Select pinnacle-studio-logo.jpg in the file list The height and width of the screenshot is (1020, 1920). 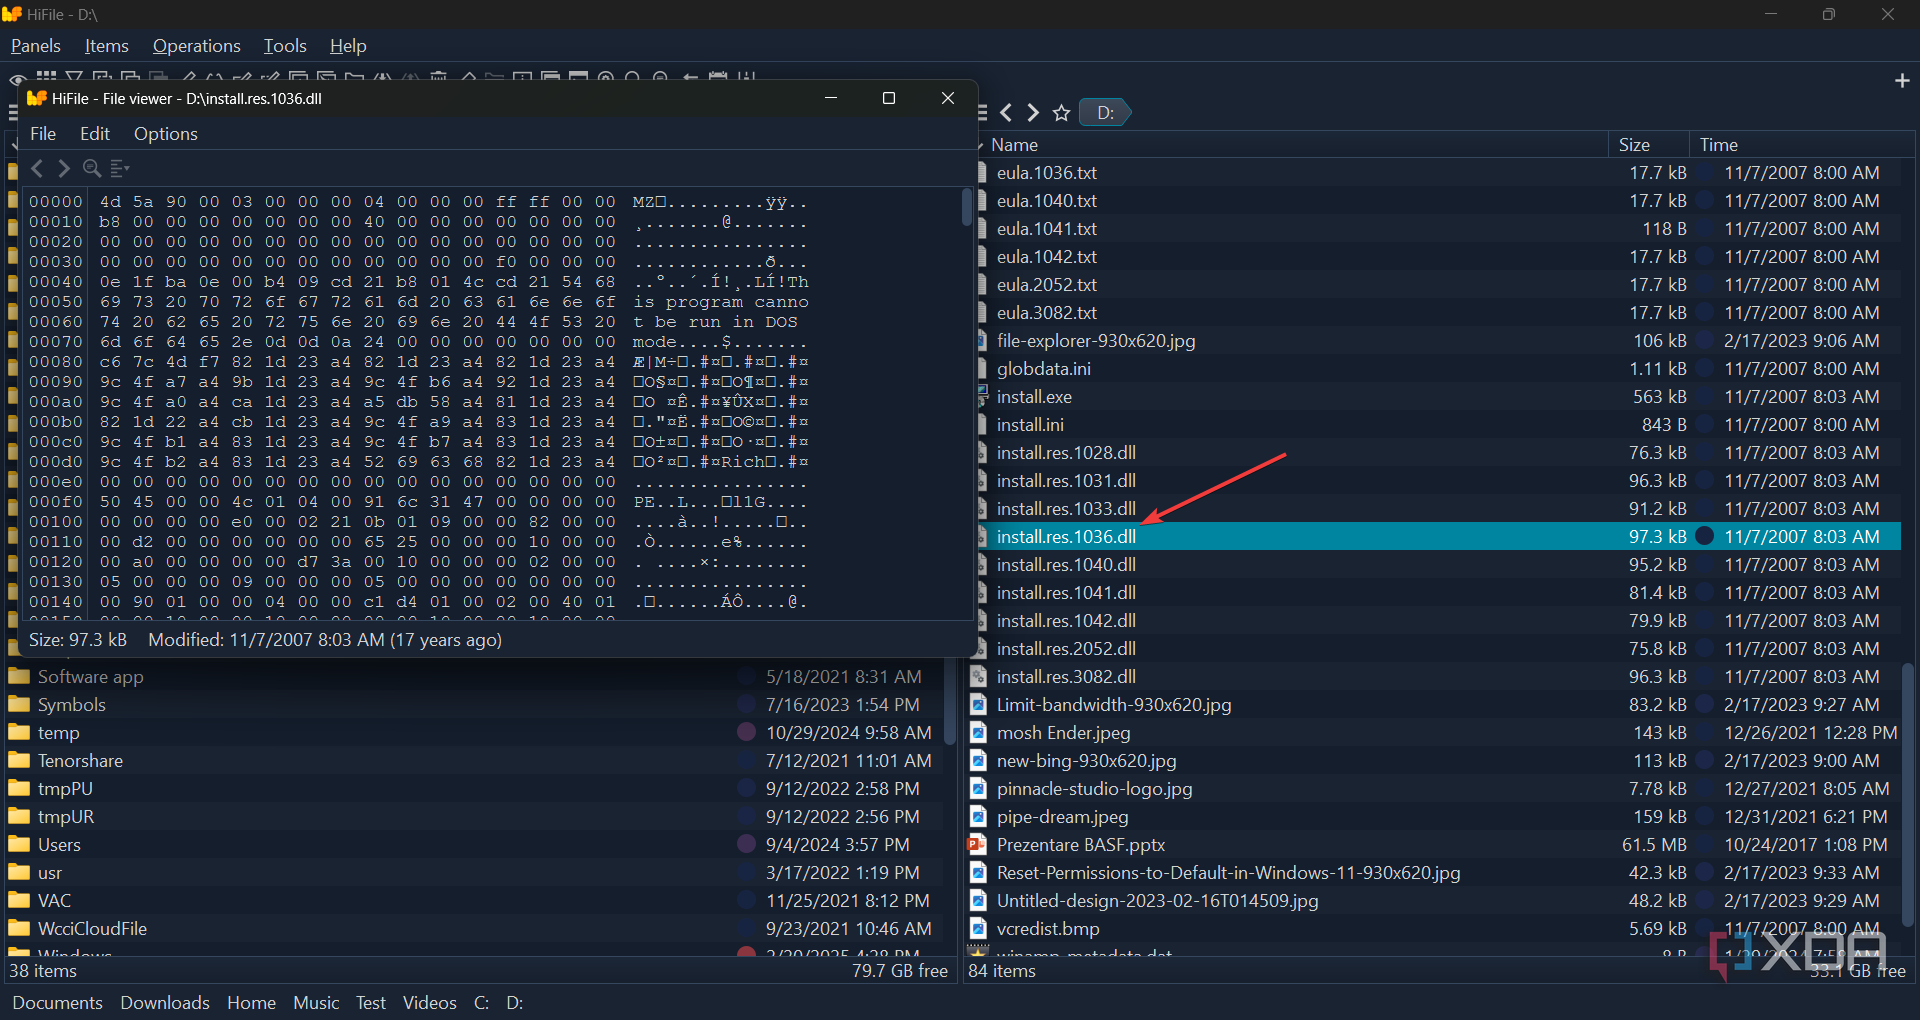point(1433,789)
